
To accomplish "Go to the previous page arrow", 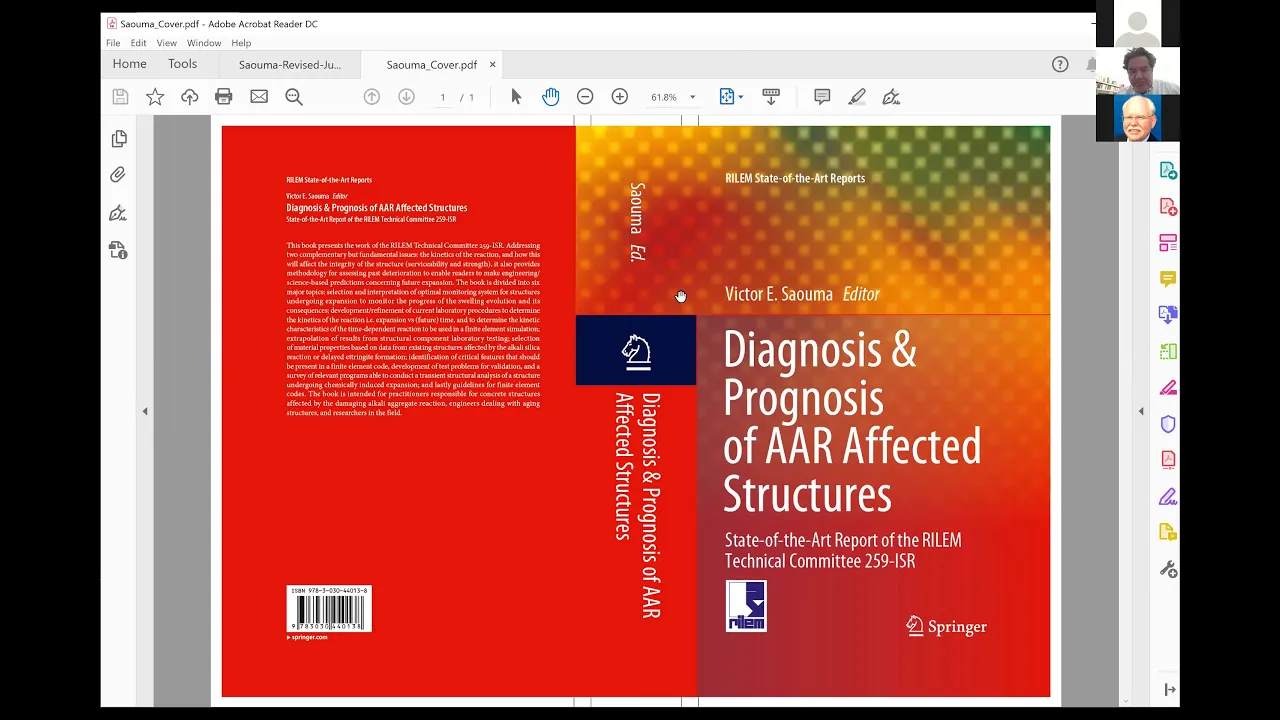I will (x=372, y=97).
